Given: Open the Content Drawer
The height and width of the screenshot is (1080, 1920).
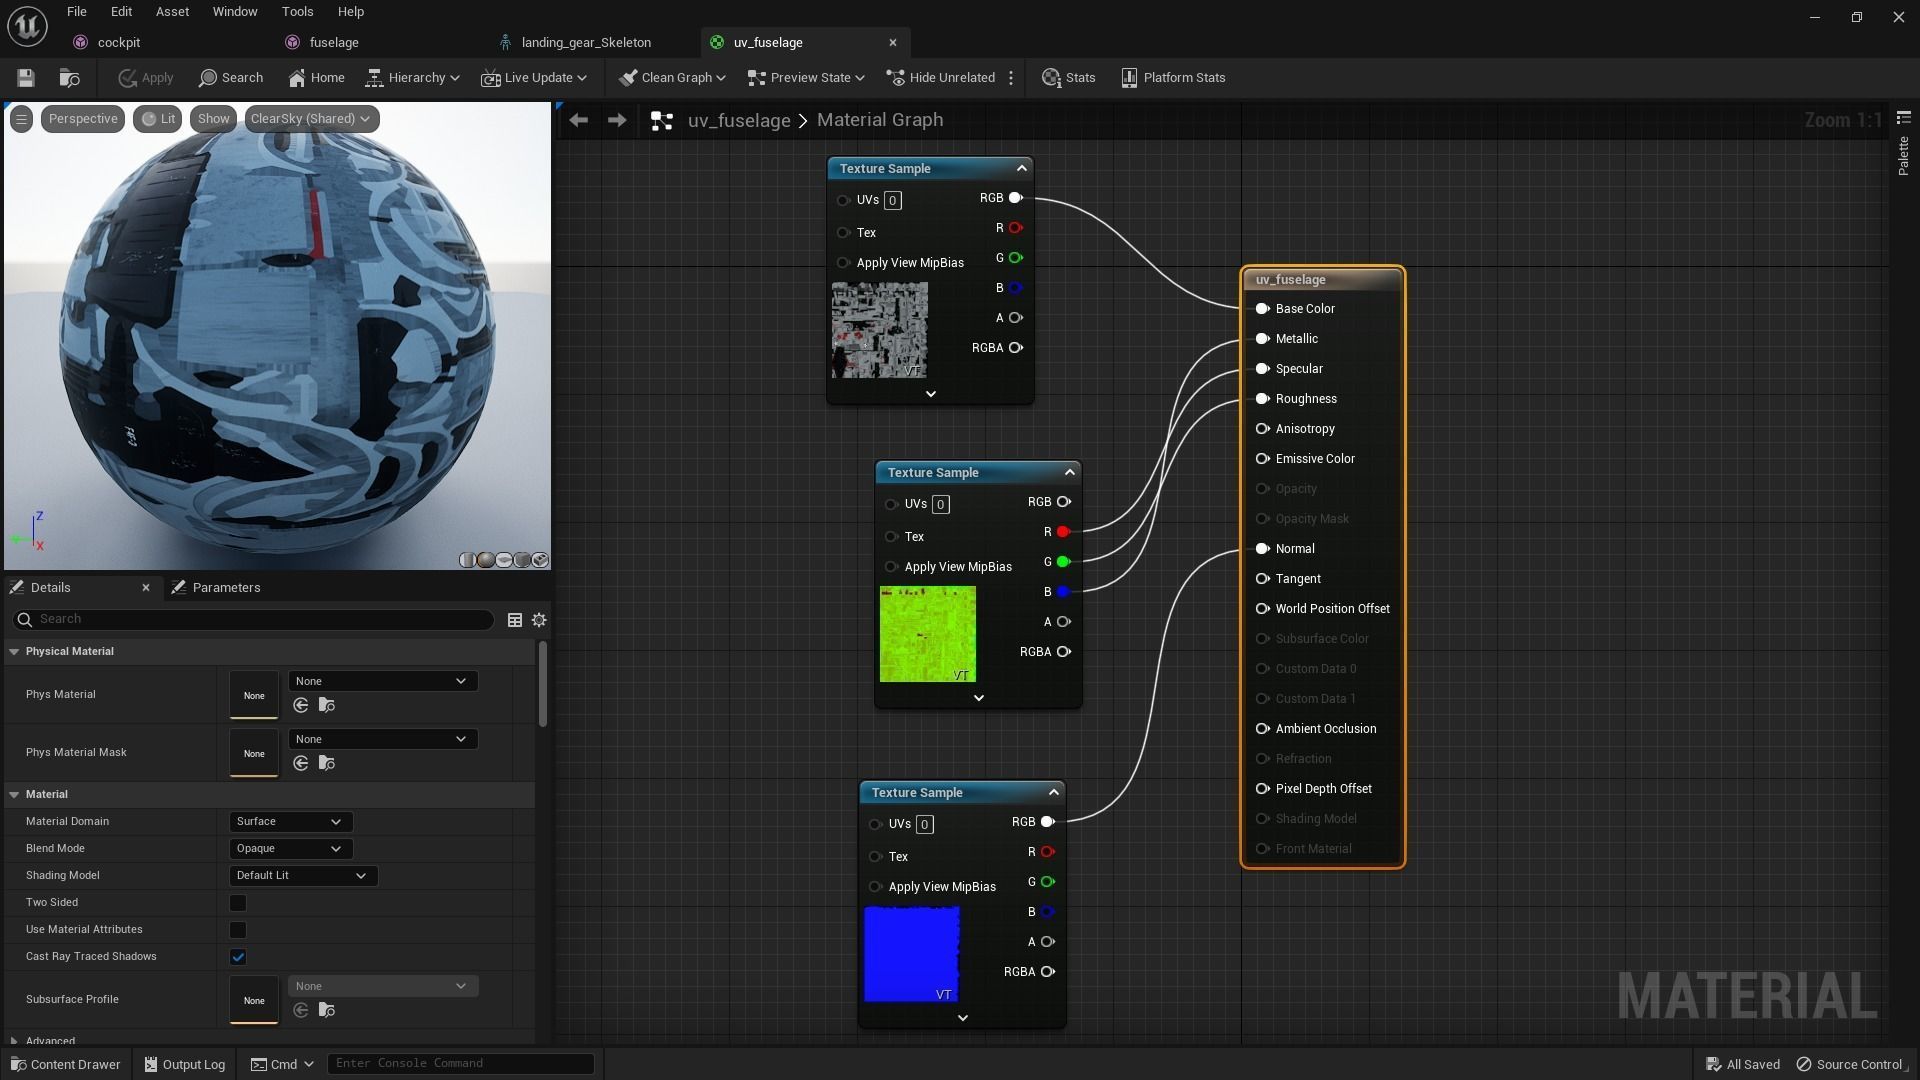Looking at the screenshot, I should pos(66,1064).
